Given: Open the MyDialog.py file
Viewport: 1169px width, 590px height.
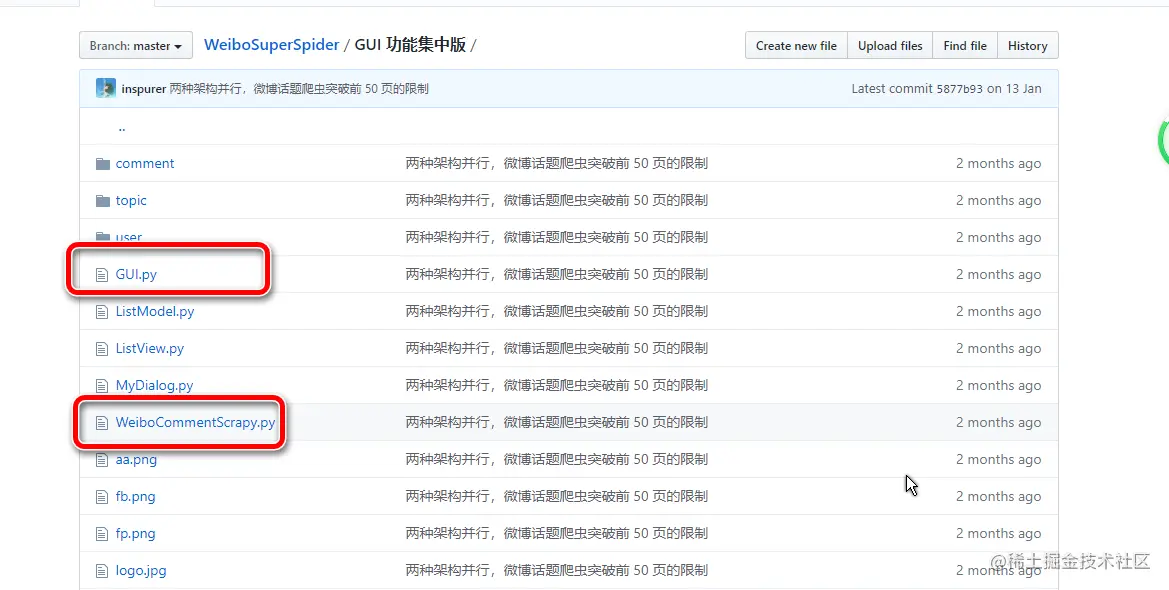Looking at the screenshot, I should coord(154,386).
